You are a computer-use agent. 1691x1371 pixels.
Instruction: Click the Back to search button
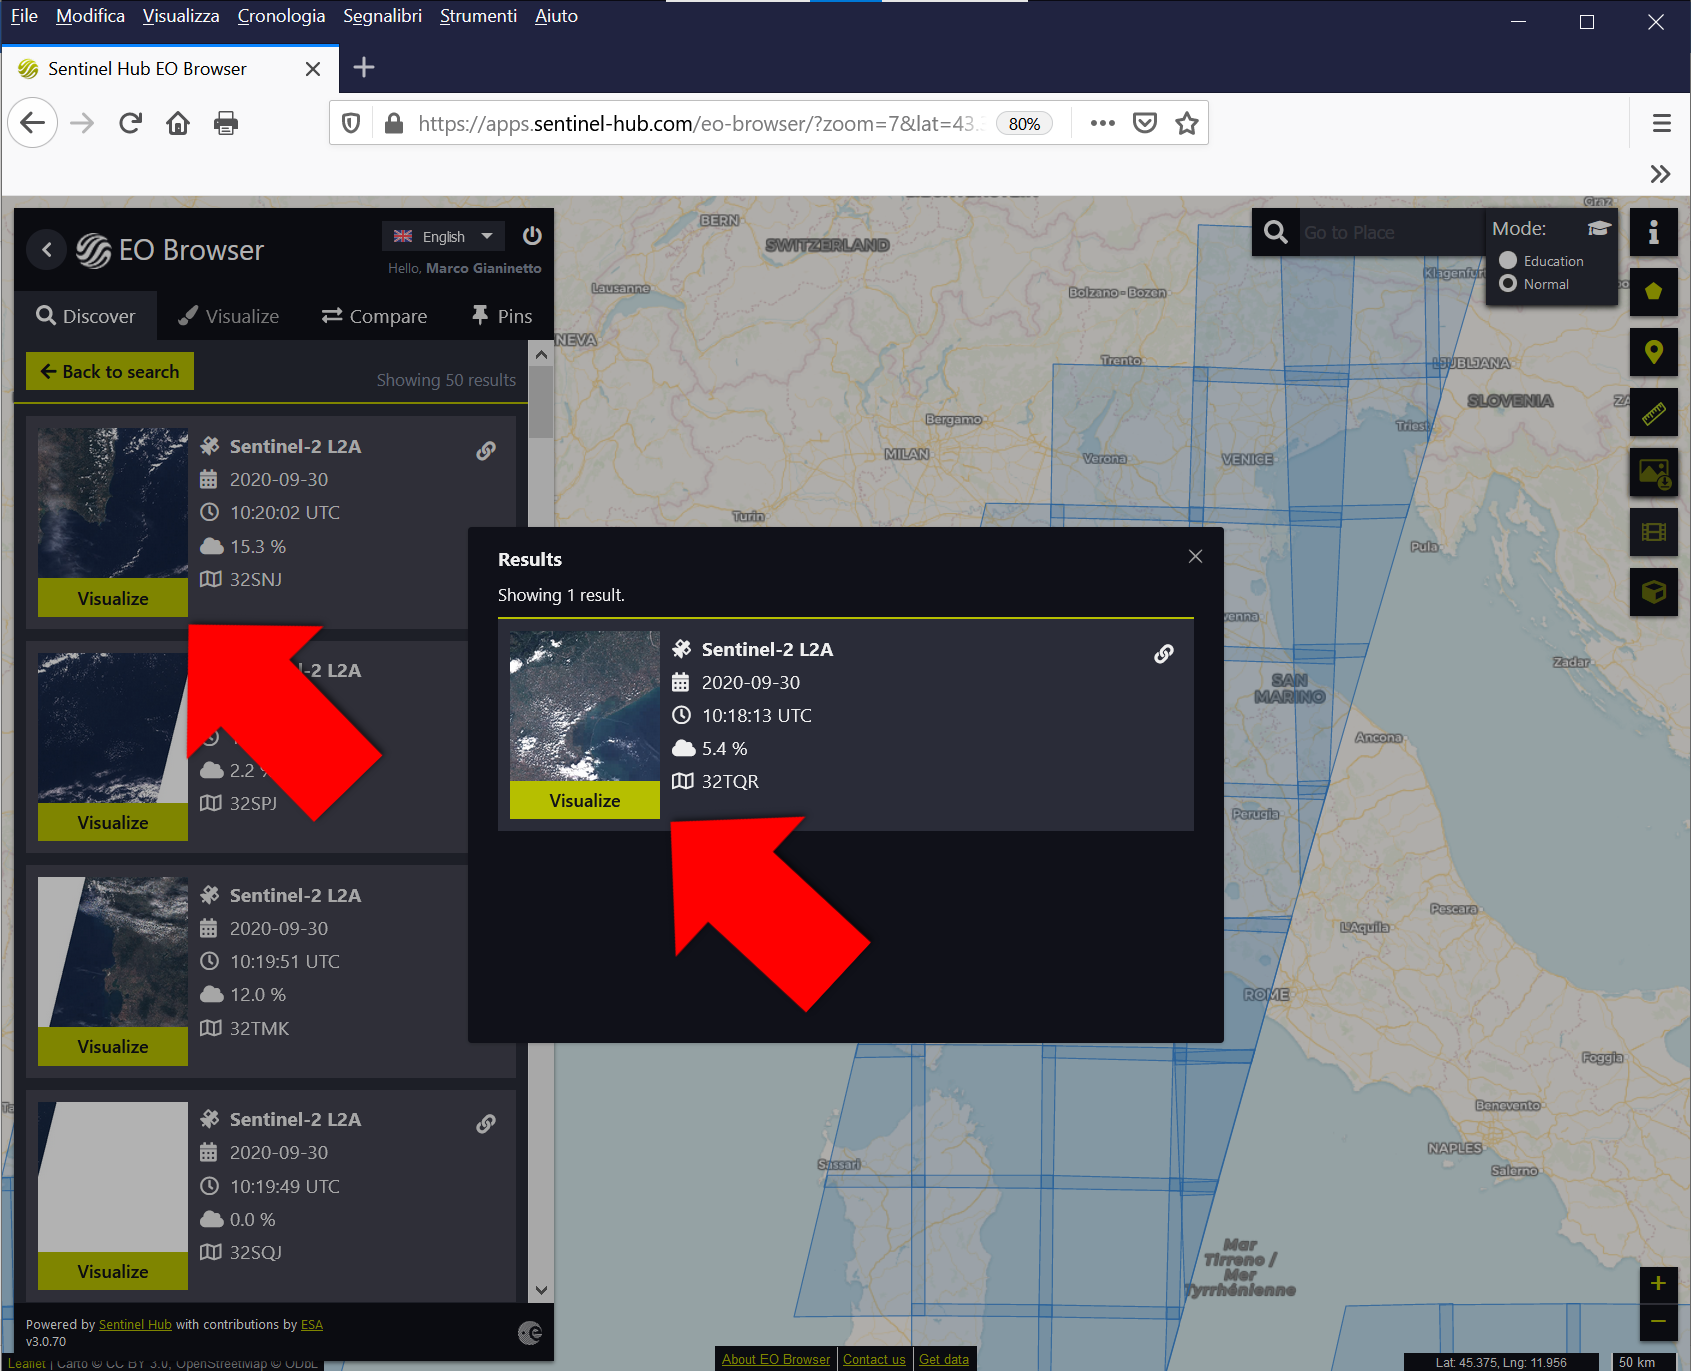(110, 371)
